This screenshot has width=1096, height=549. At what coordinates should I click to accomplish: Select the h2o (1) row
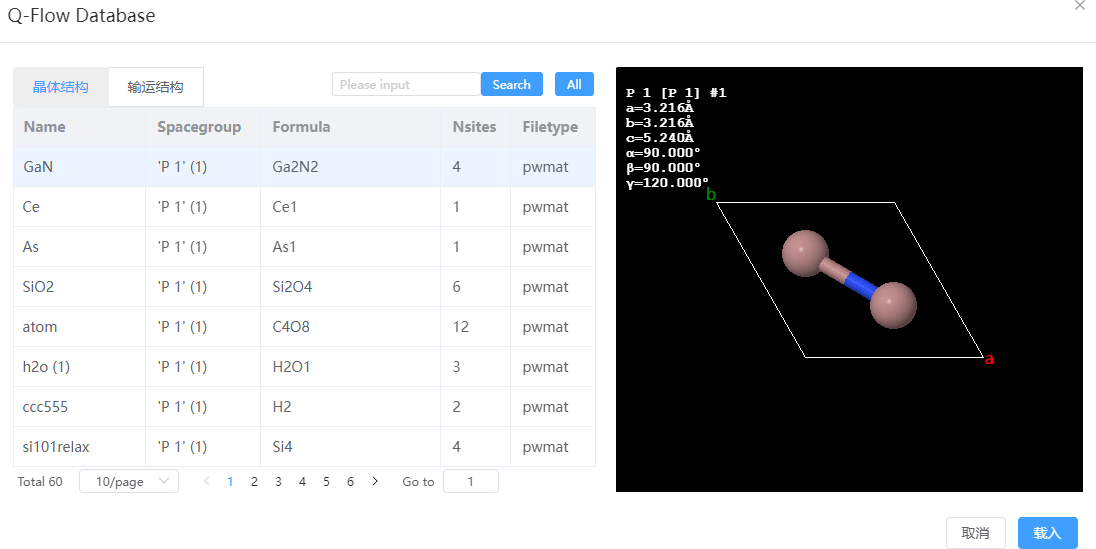[305, 366]
